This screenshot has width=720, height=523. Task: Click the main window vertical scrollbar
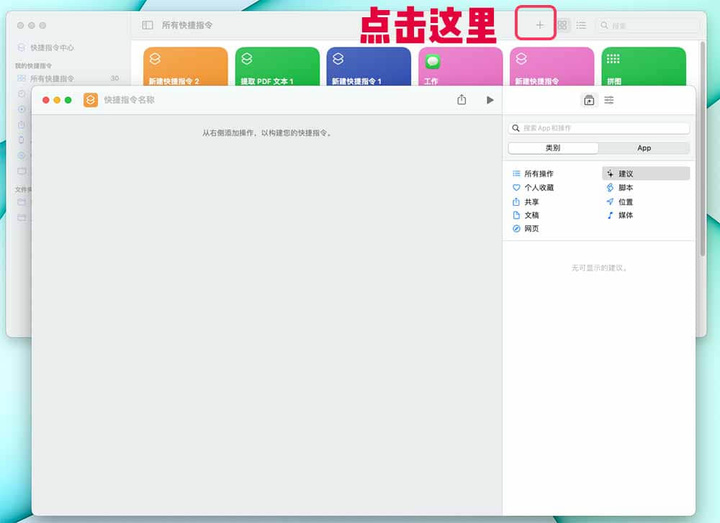pos(703,148)
